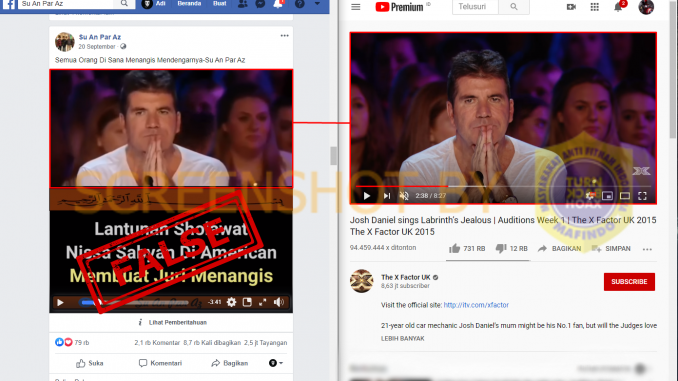Screen dimensions: 678x381
Task: Enter YouTube fullscreen mode
Action: click(643, 196)
